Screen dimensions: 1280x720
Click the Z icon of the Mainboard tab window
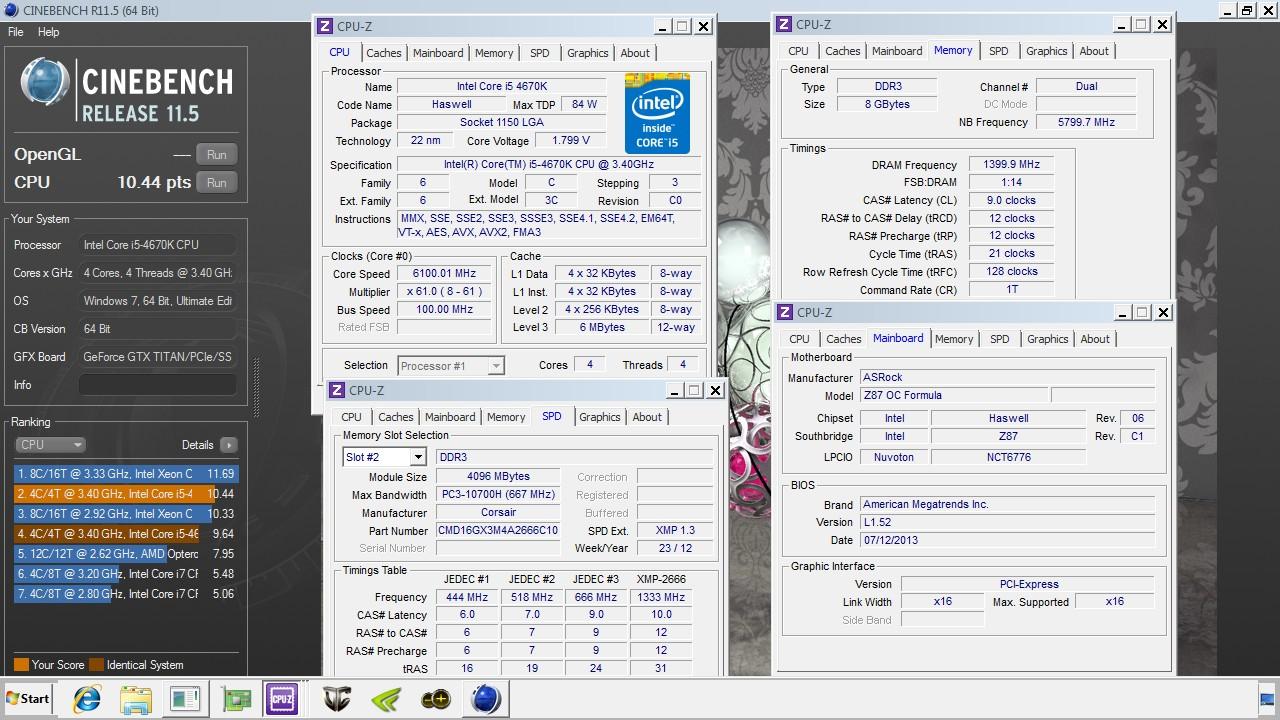(785, 312)
